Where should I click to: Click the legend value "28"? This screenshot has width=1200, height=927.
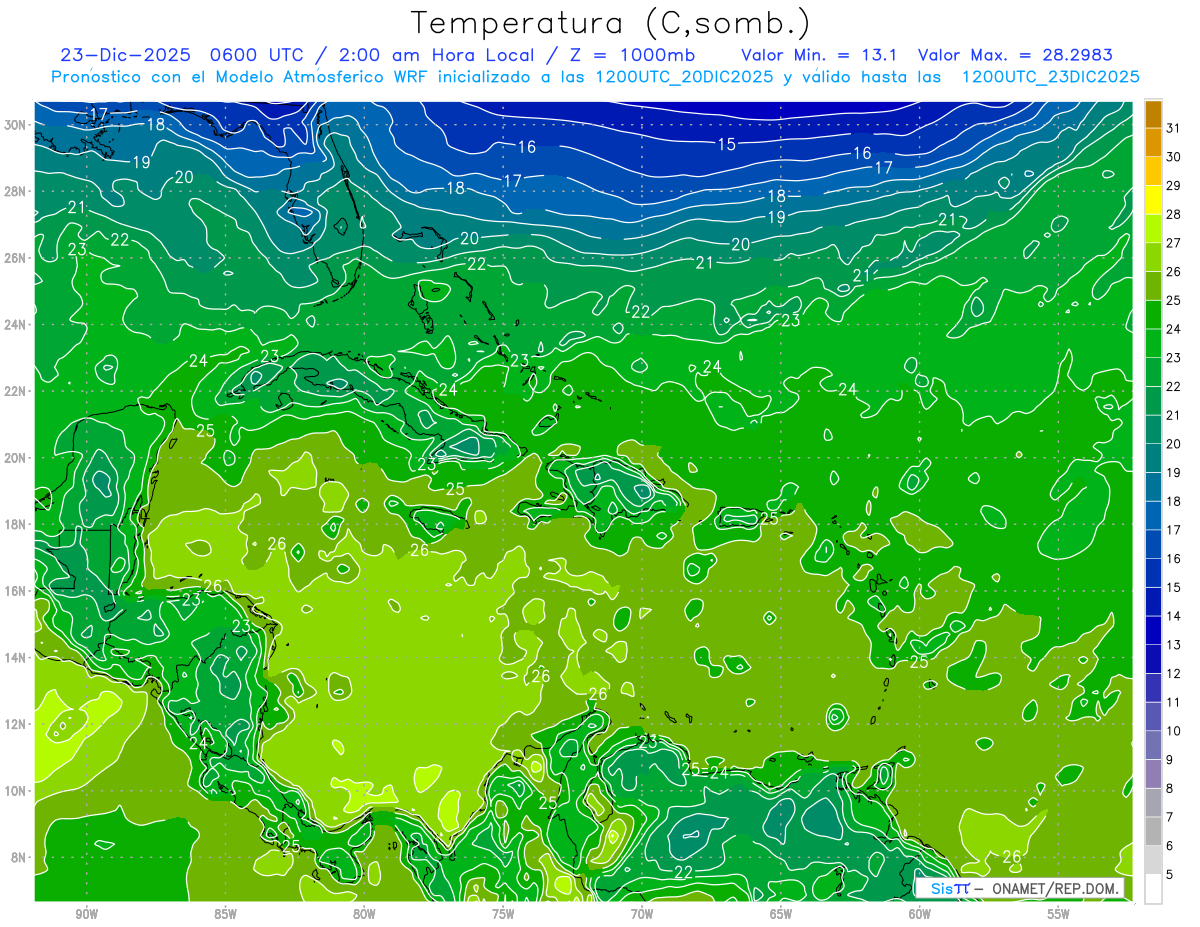[x=1174, y=214]
